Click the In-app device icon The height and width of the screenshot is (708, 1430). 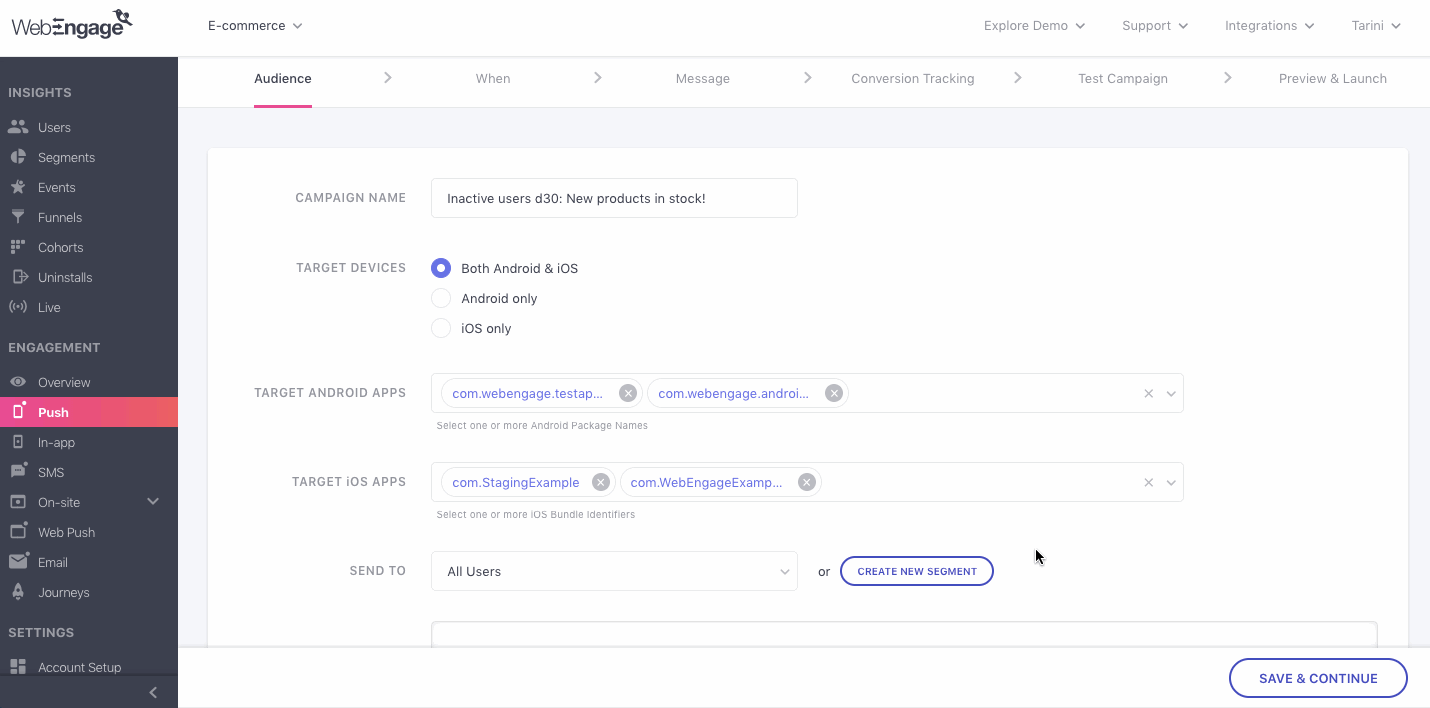click(18, 442)
